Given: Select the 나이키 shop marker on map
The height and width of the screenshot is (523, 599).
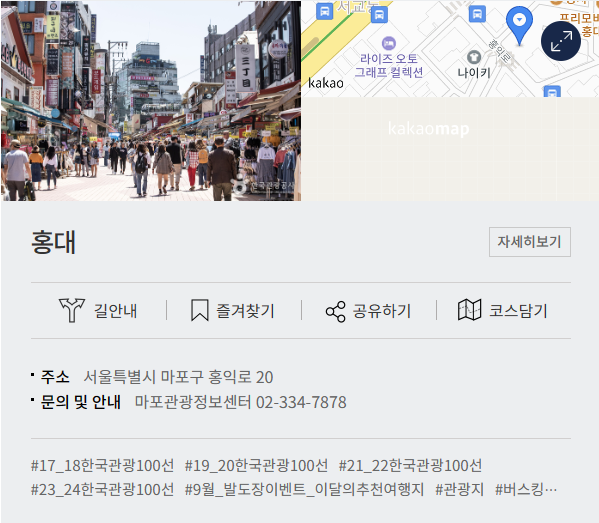Looking at the screenshot, I should point(474,58).
